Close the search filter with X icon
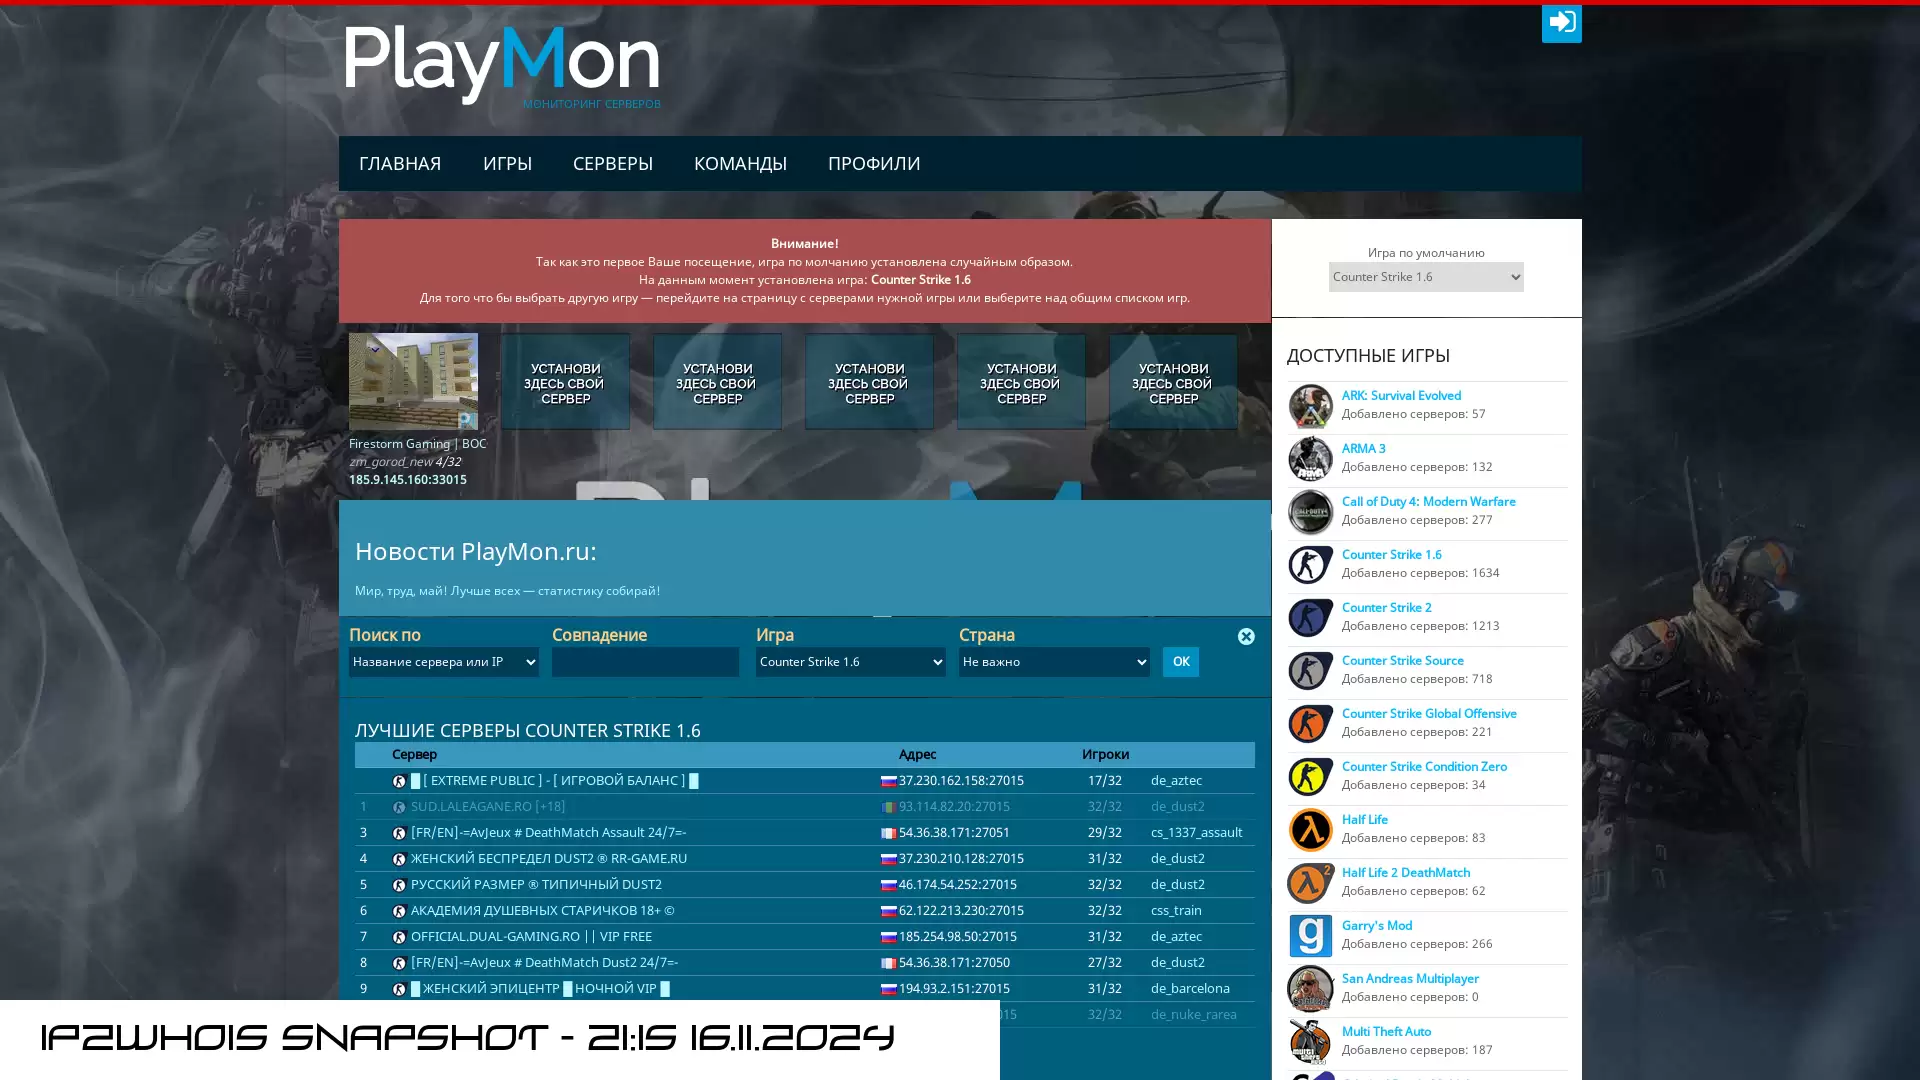1920x1080 pixels. coord(1246,637)
